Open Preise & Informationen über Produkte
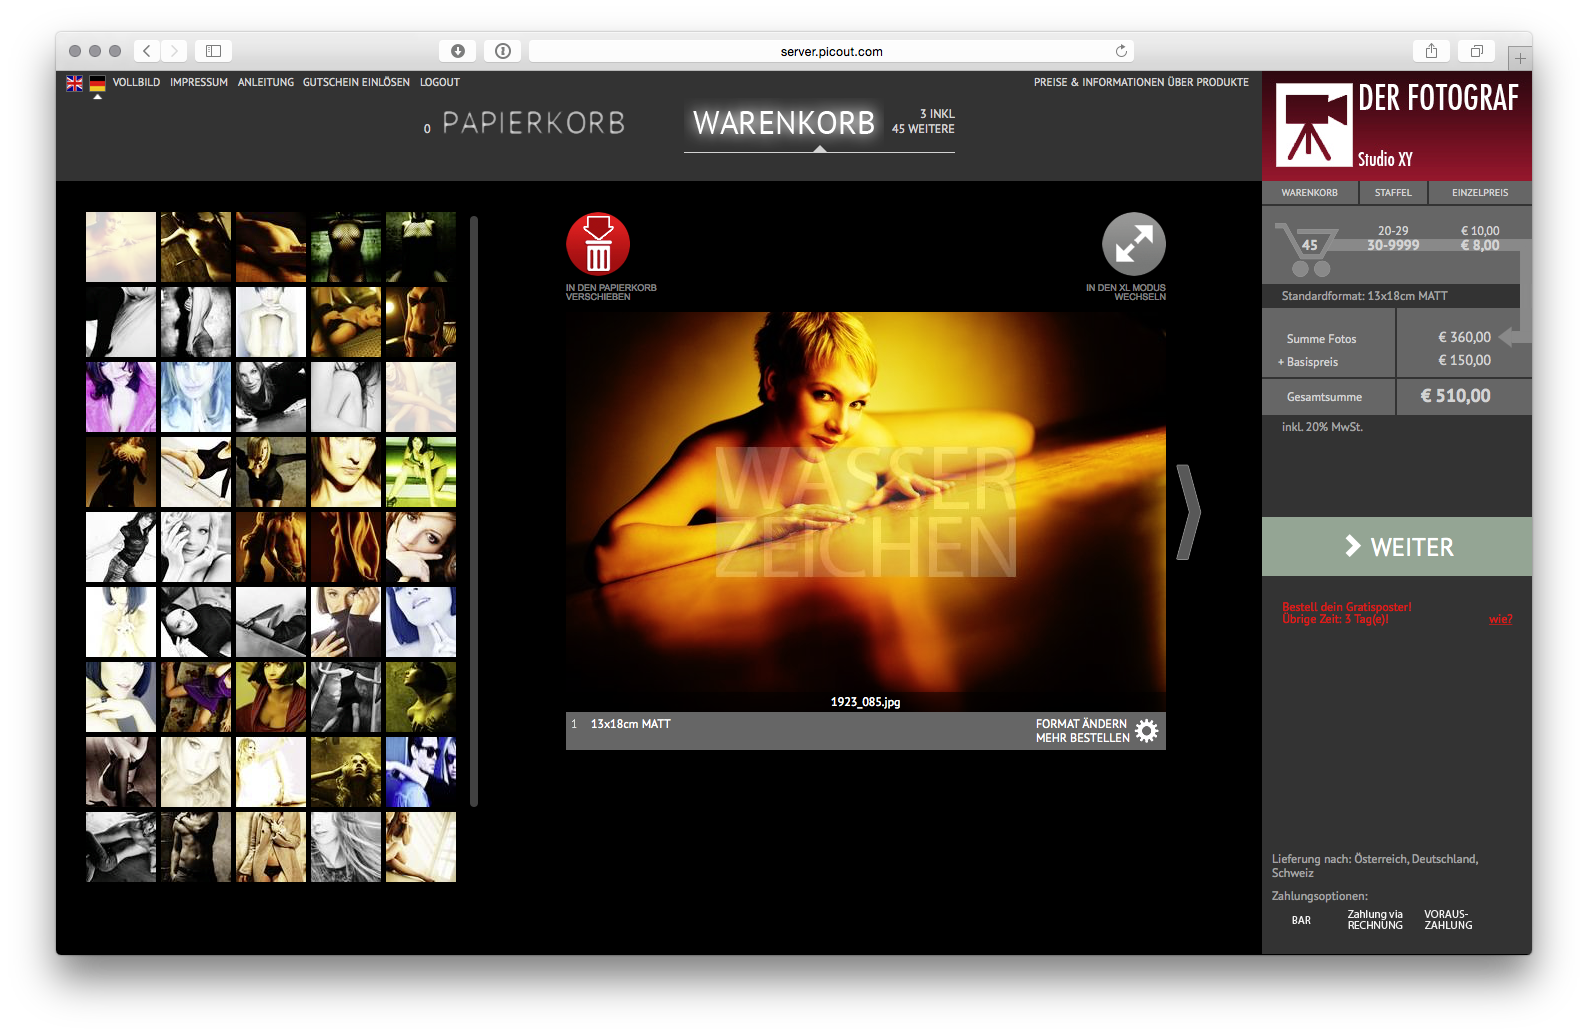 click(x=1141, y=83)
